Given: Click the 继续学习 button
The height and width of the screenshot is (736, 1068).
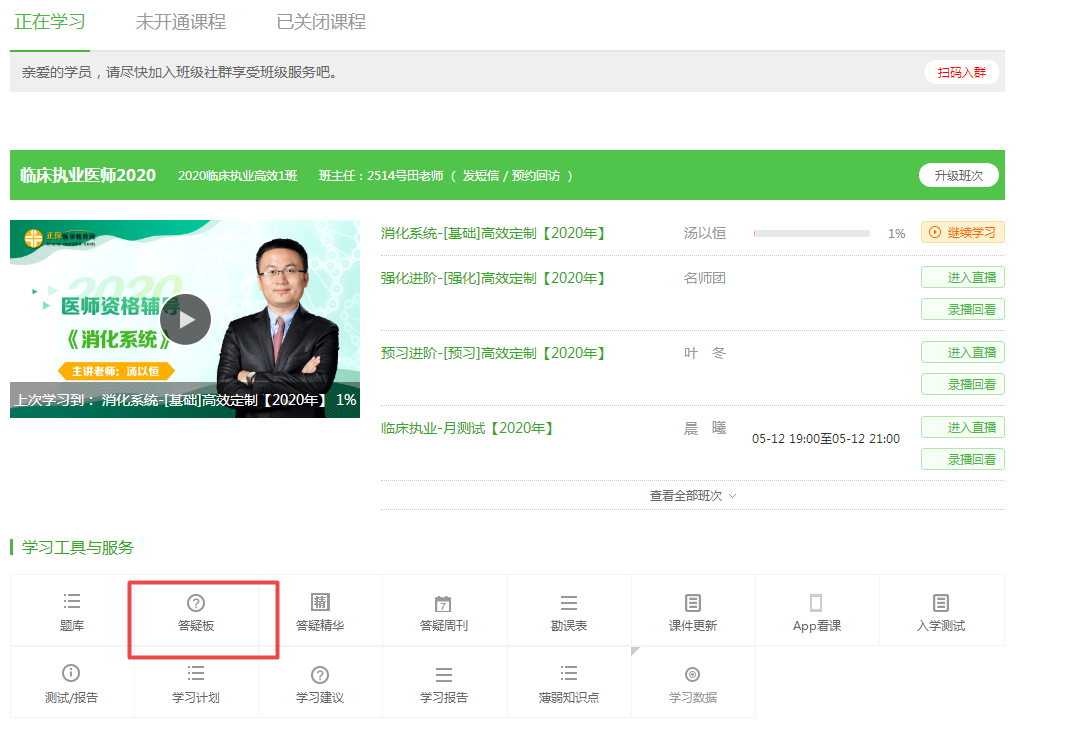Looking at the screenshot, I should [962, 233].
